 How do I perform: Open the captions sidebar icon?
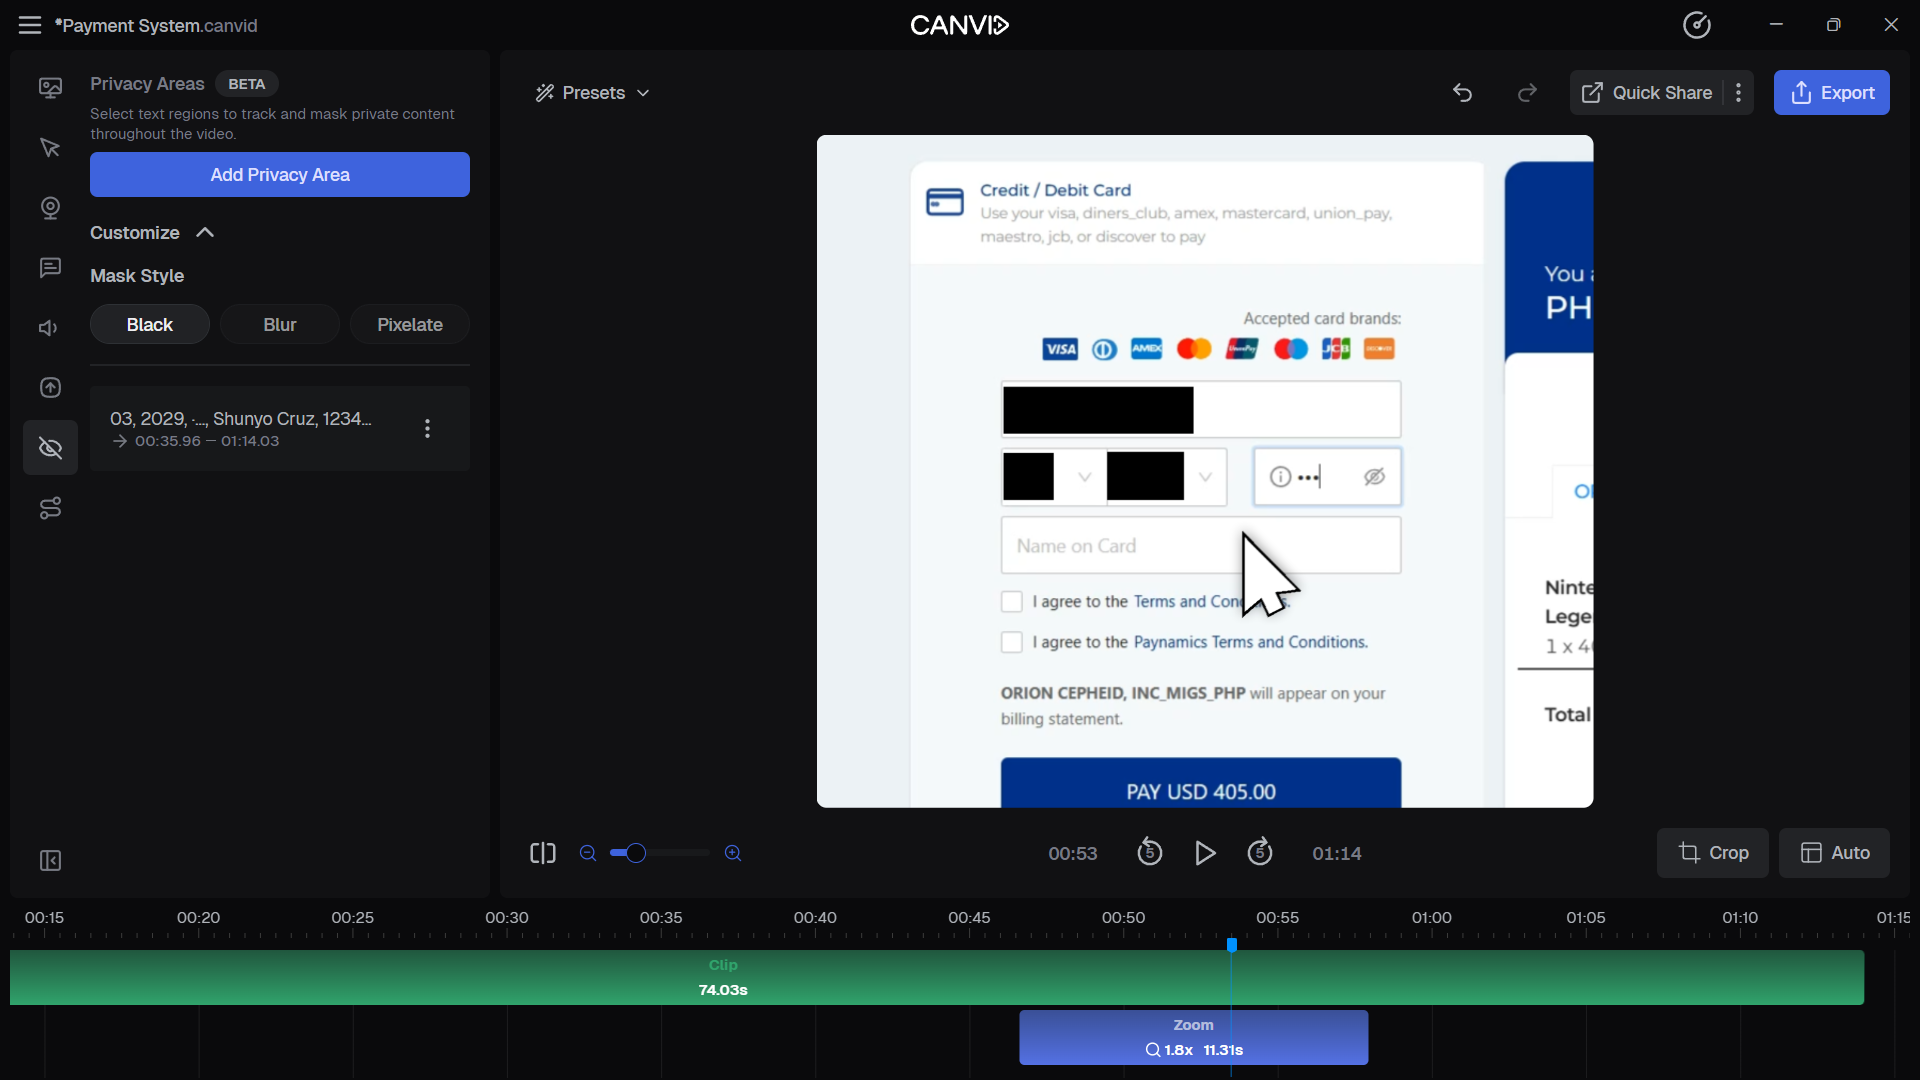(50, 268)
